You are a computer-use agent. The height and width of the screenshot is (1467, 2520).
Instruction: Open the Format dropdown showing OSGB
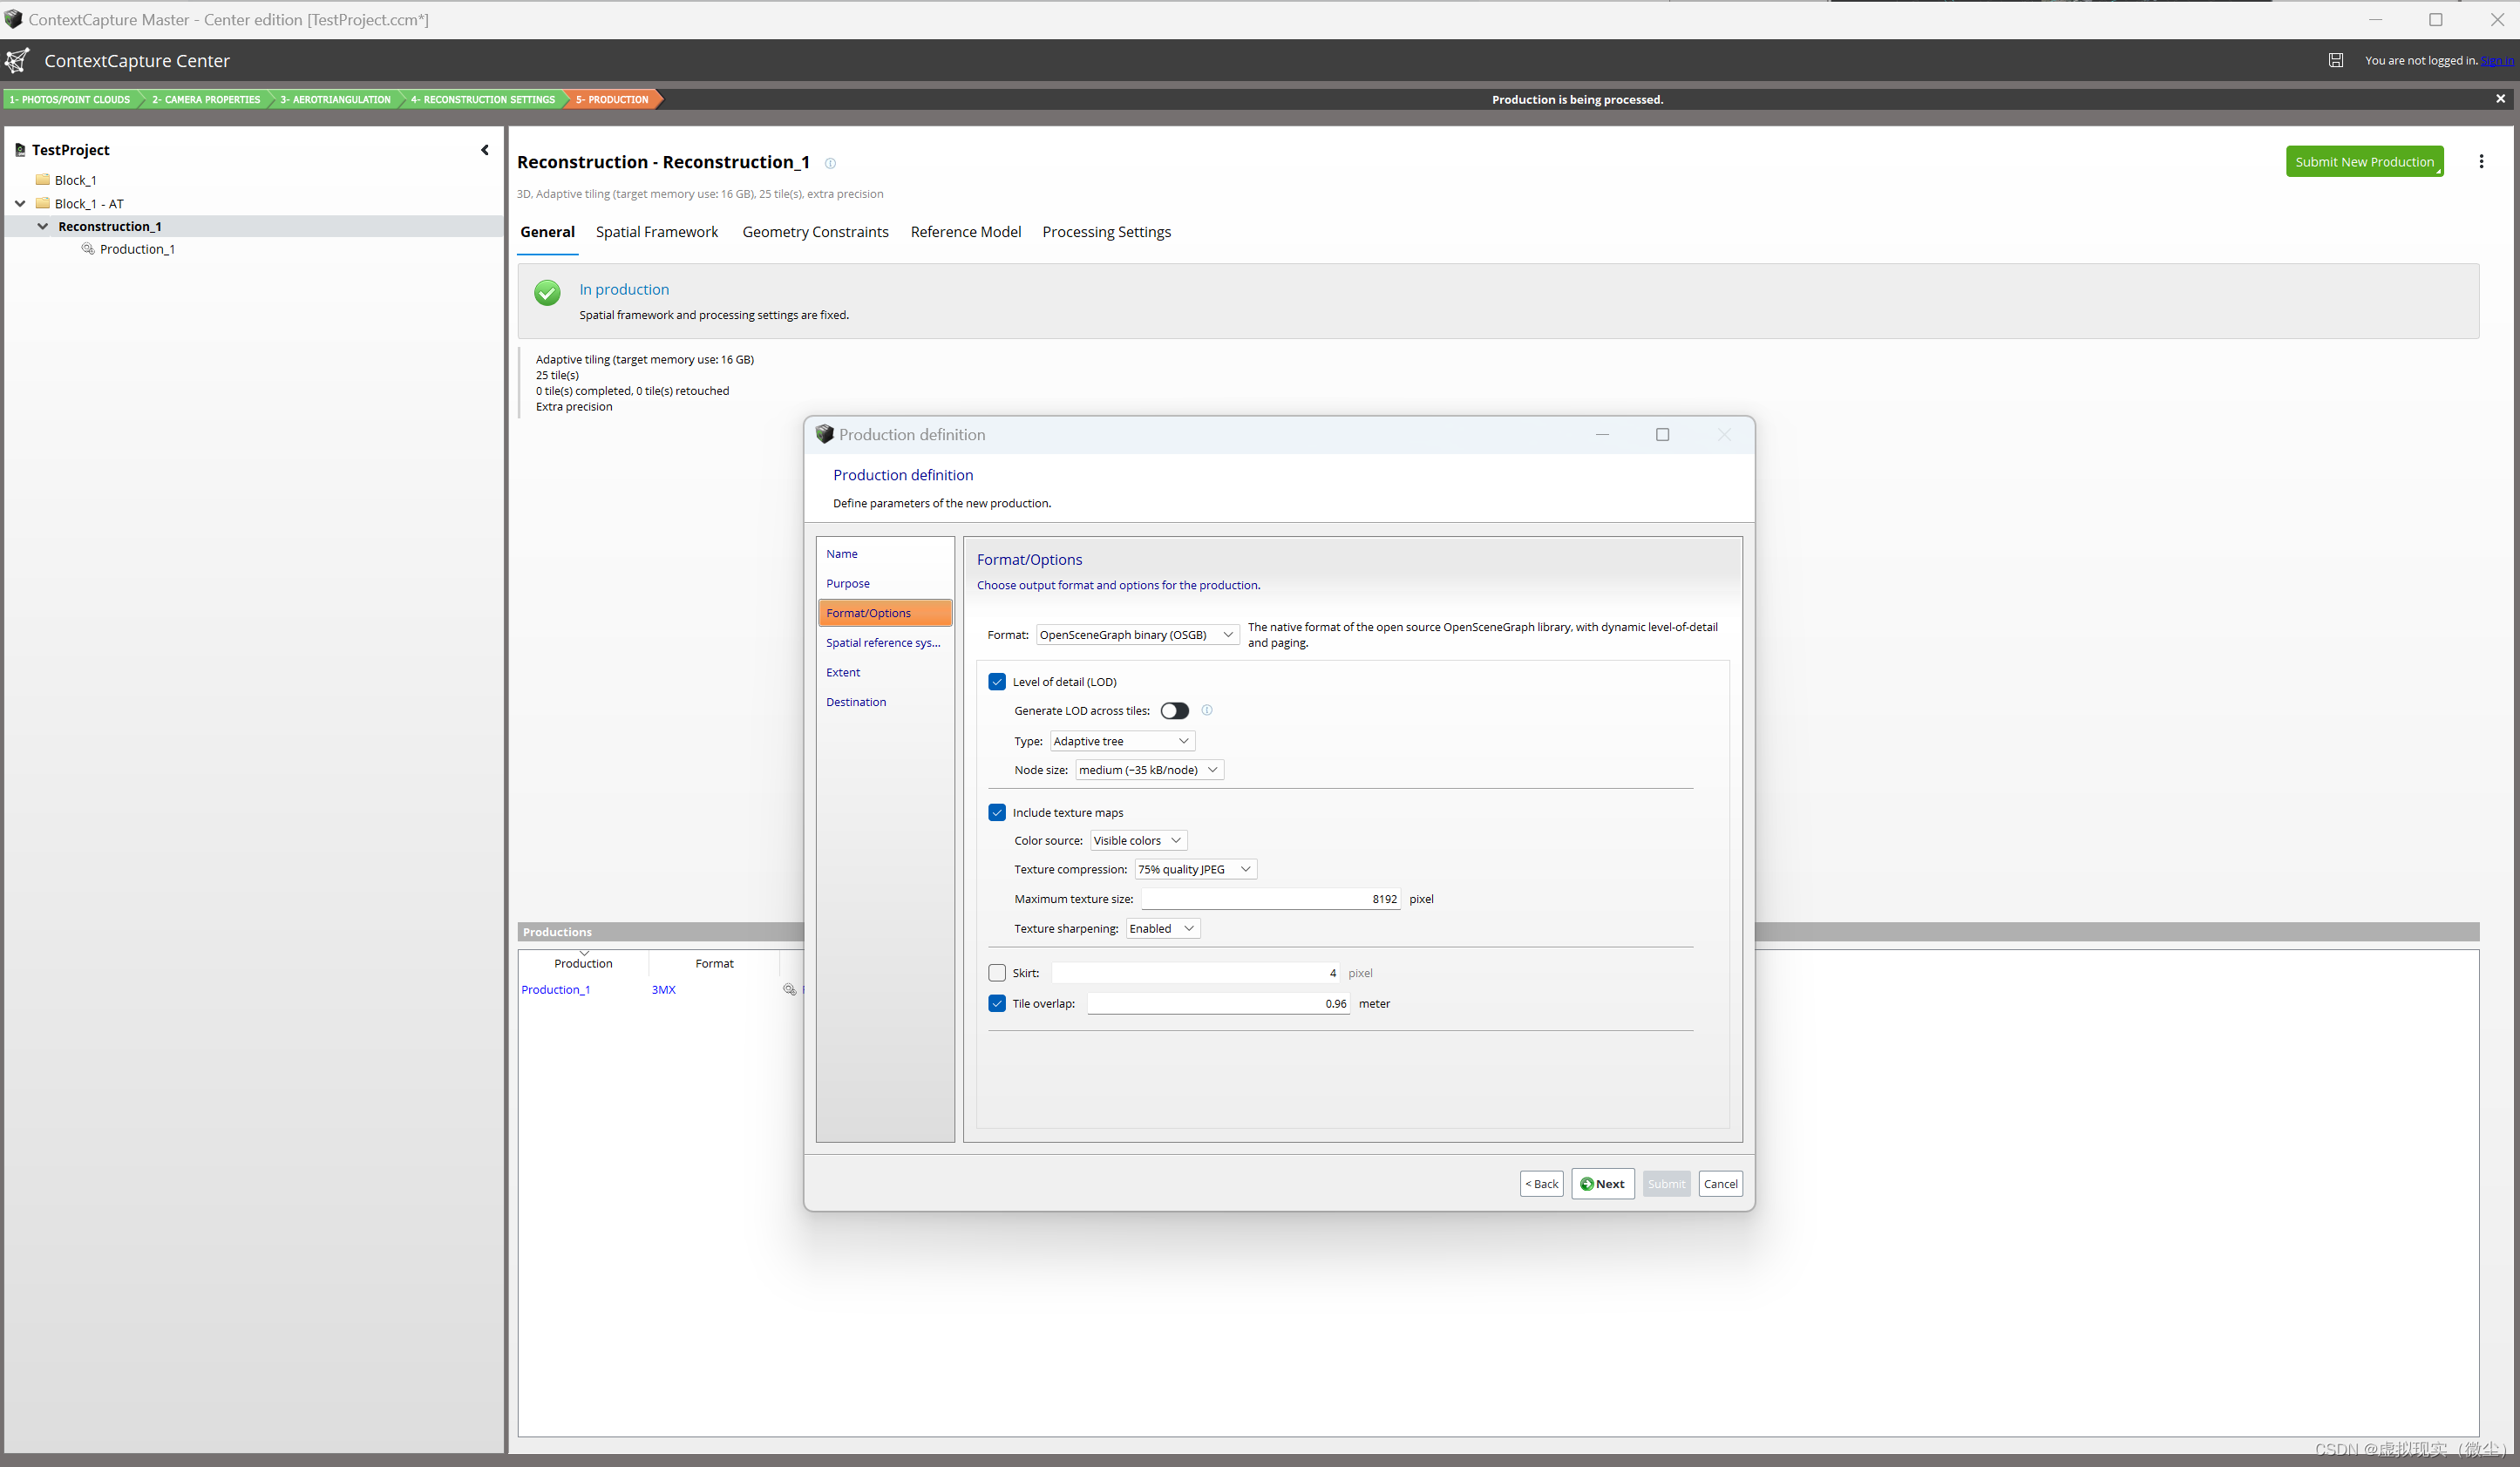1137,635
